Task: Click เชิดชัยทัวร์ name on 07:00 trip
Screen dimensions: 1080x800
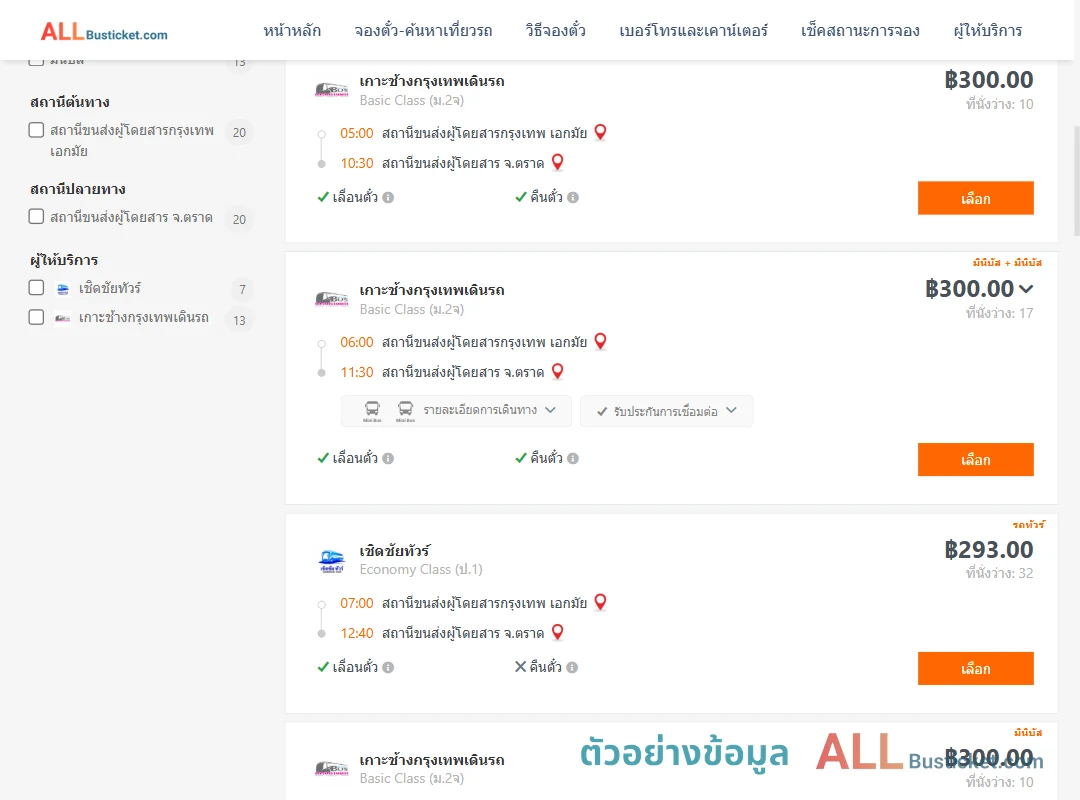Action: click(395, 551)
